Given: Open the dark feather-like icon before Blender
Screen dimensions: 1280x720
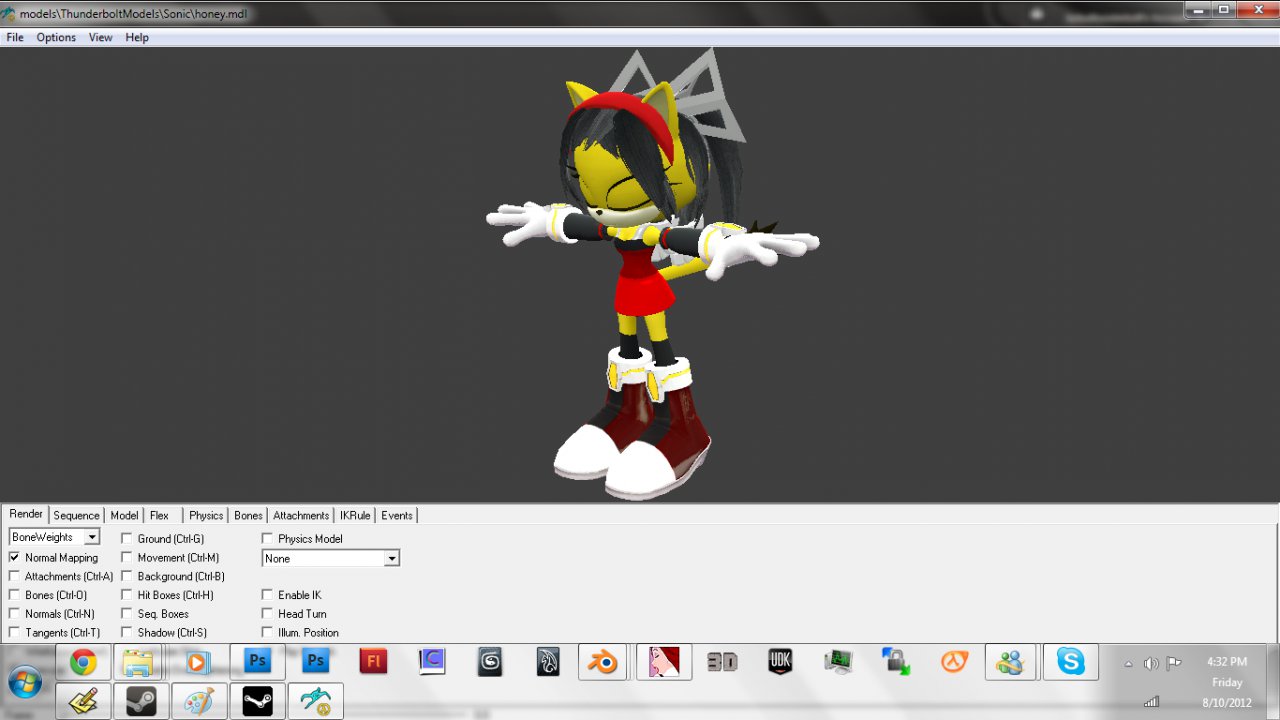Looking at the screenshot, I should point(547,662).
